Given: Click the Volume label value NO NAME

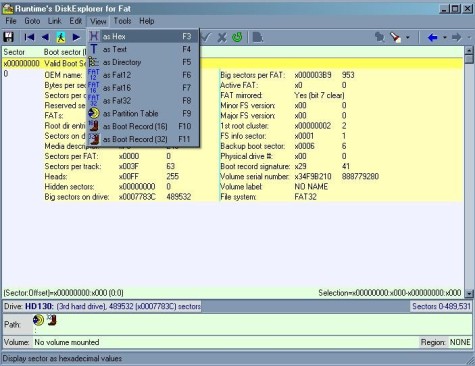Looking at the screenshot, I should pos(311,187).
